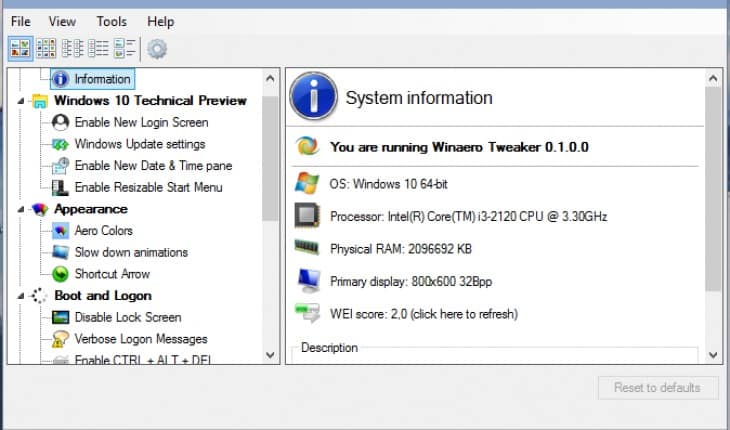Image resolution: width=730 pixels, height=430 pixels.
Task: Choose the list view toolbar button
Action: tap(73, 48)
